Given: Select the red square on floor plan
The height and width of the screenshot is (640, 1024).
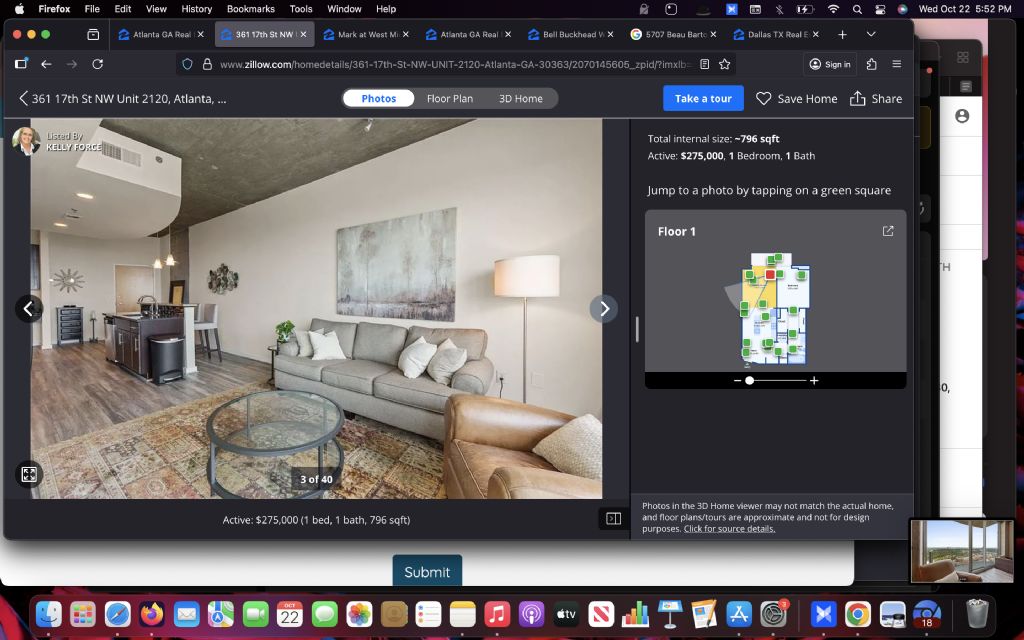Looking at the screenshot, I should [x=771, y=274].
